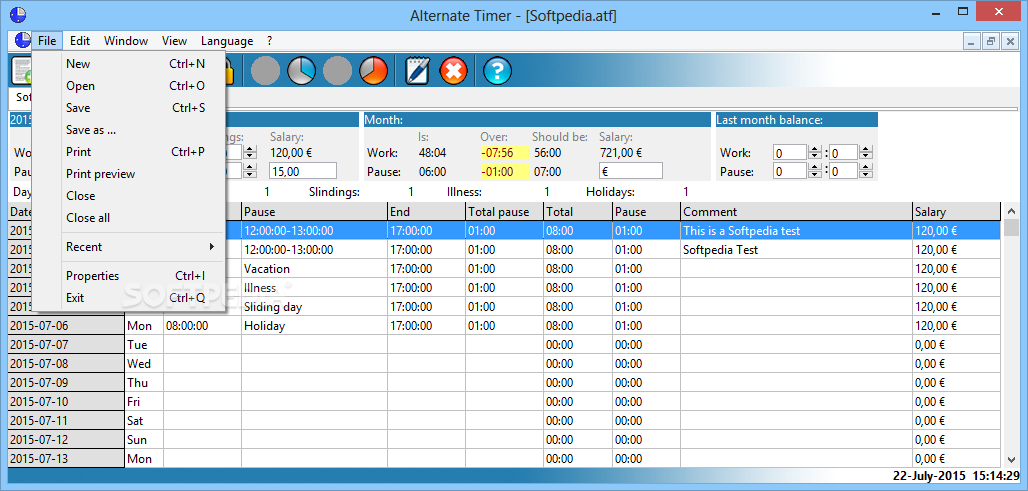Viewport: 1028px width, 491px height.
Task: Open the ? help menu
Action: coord(269,41)
